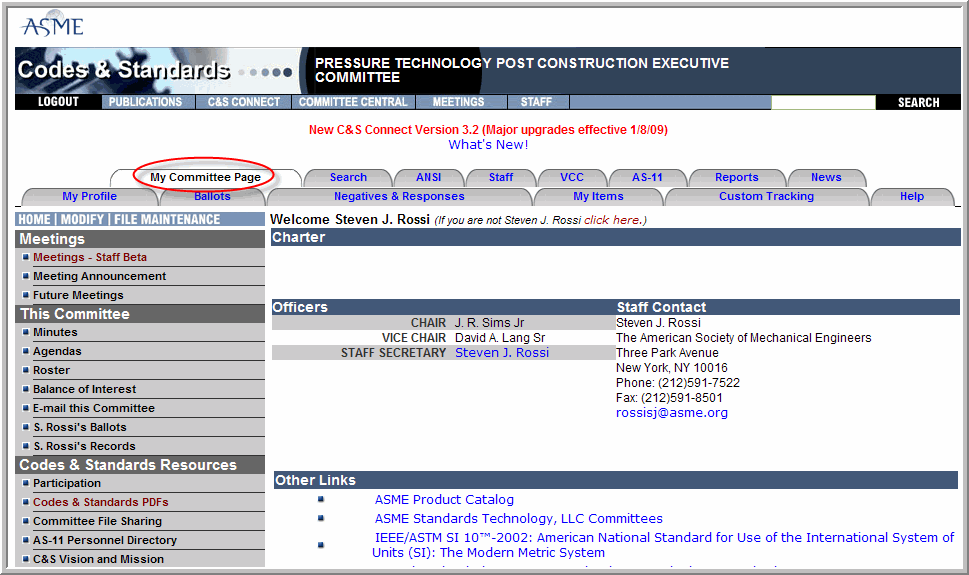Switch to the ANSI tab
Viewport: 969px width, 575px height.
coord(428,177)
